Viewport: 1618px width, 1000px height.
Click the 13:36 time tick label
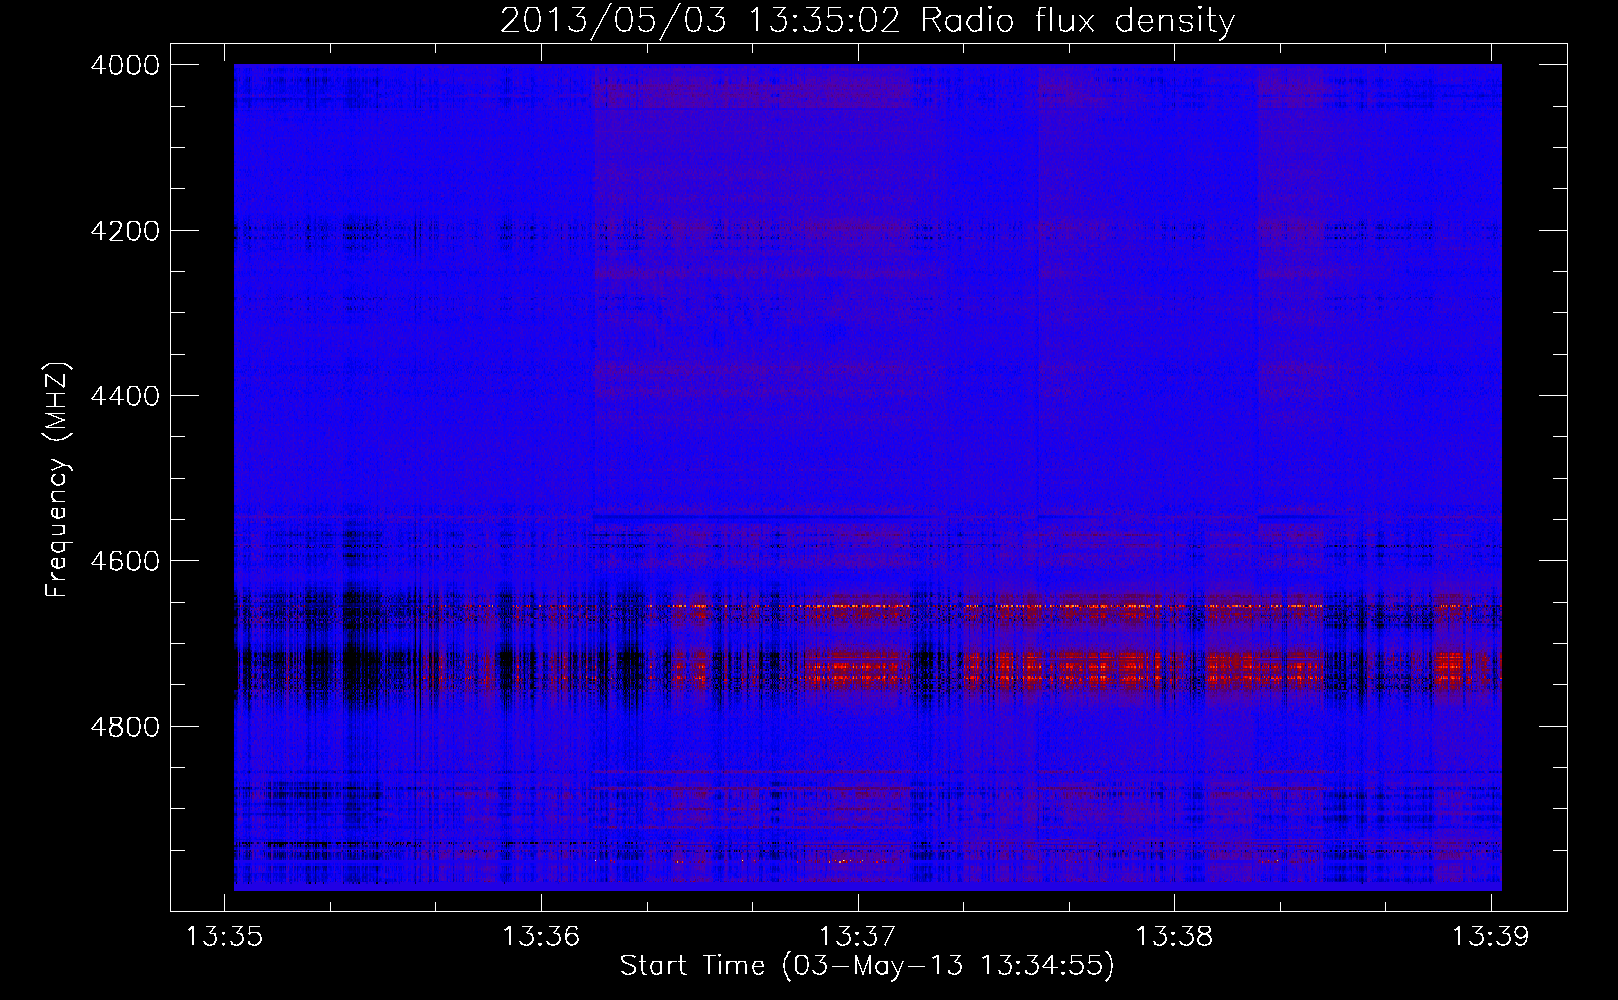[541, 937]
